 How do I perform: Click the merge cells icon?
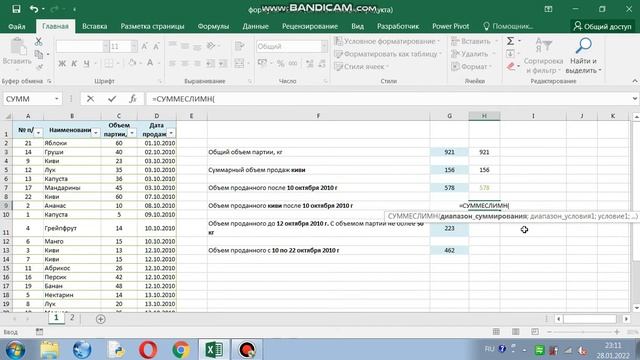239,63
